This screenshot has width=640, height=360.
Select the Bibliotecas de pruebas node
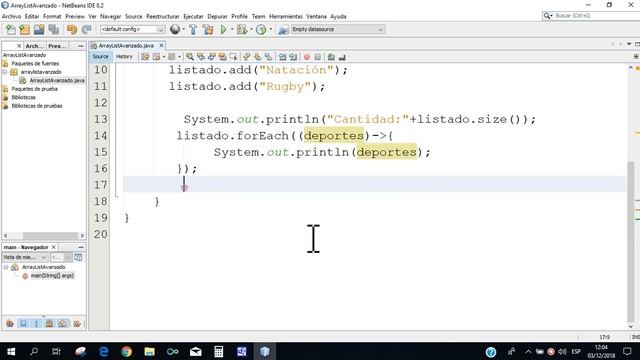pos(37,106)
